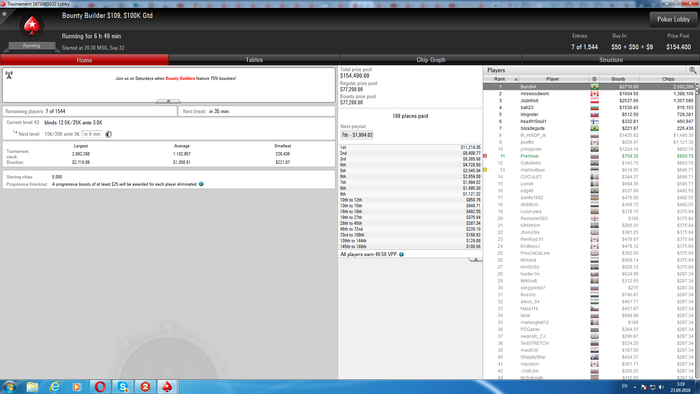The height and width of the screenshot is (394, 700).
Task: Click red marker next to Premove row
Action: 485,156
